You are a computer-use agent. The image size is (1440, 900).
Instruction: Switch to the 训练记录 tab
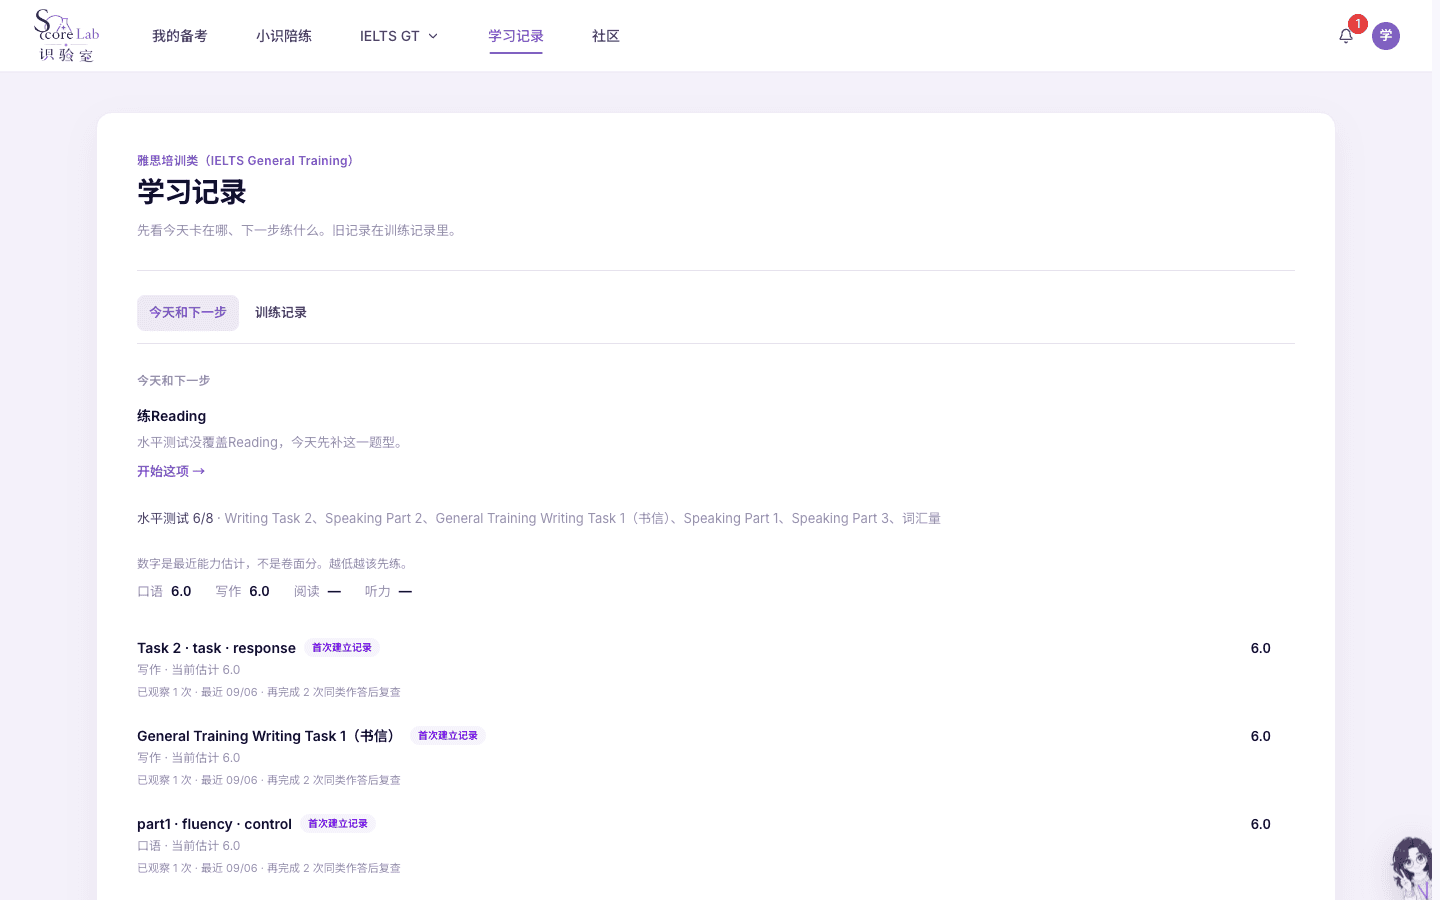click(281, 313)
